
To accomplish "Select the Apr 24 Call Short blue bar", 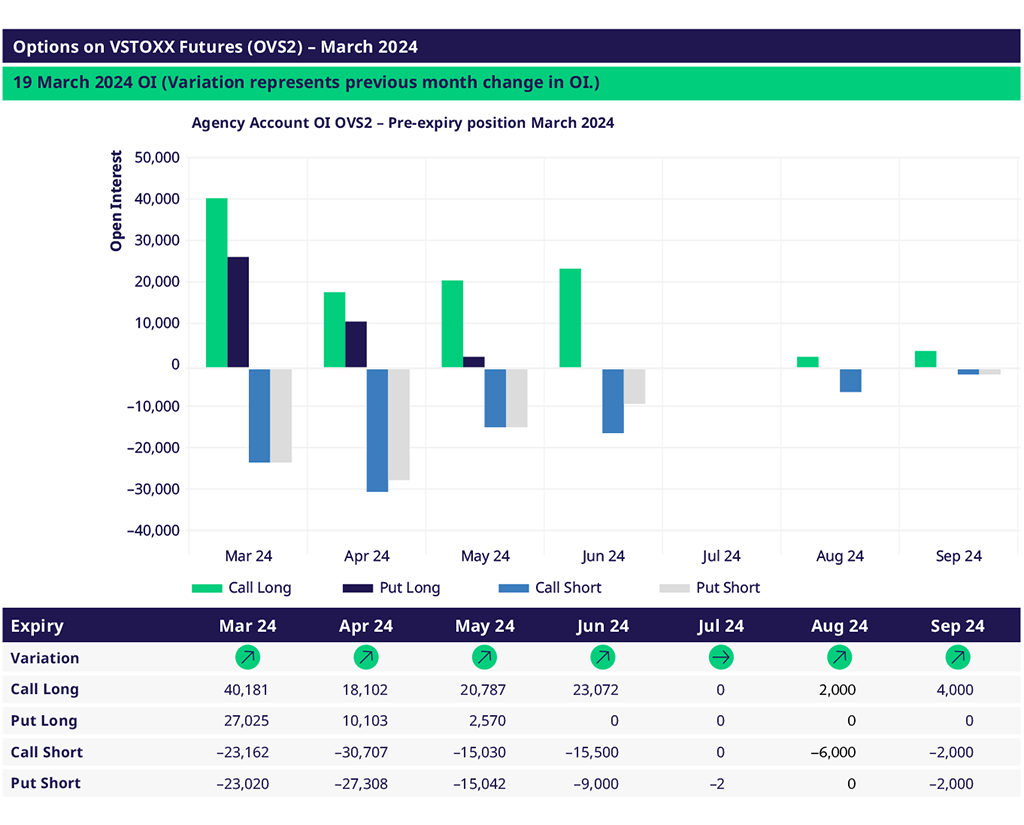I will 377,430.
